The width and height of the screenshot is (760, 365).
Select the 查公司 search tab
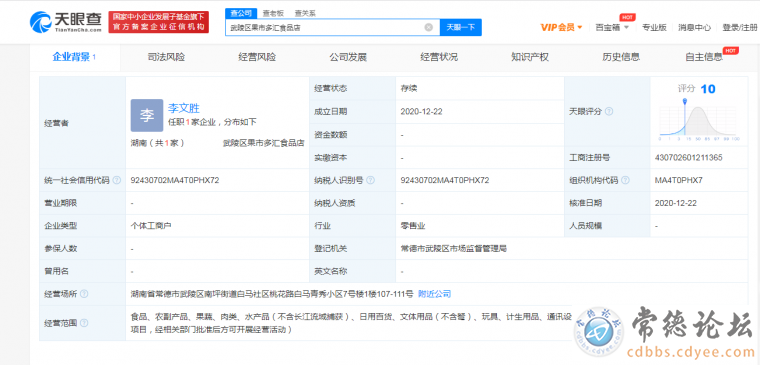[241, 13]
